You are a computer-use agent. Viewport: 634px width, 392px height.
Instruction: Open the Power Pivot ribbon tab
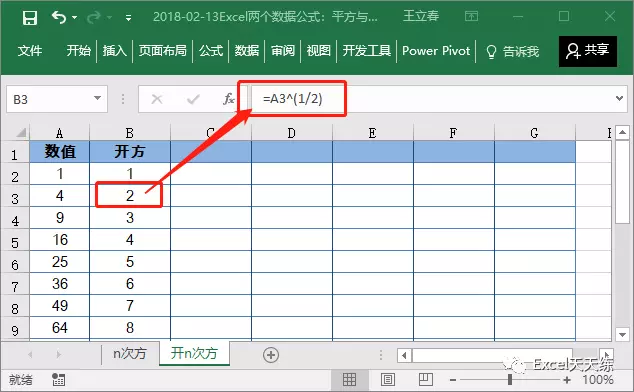(x=436, y=51)
